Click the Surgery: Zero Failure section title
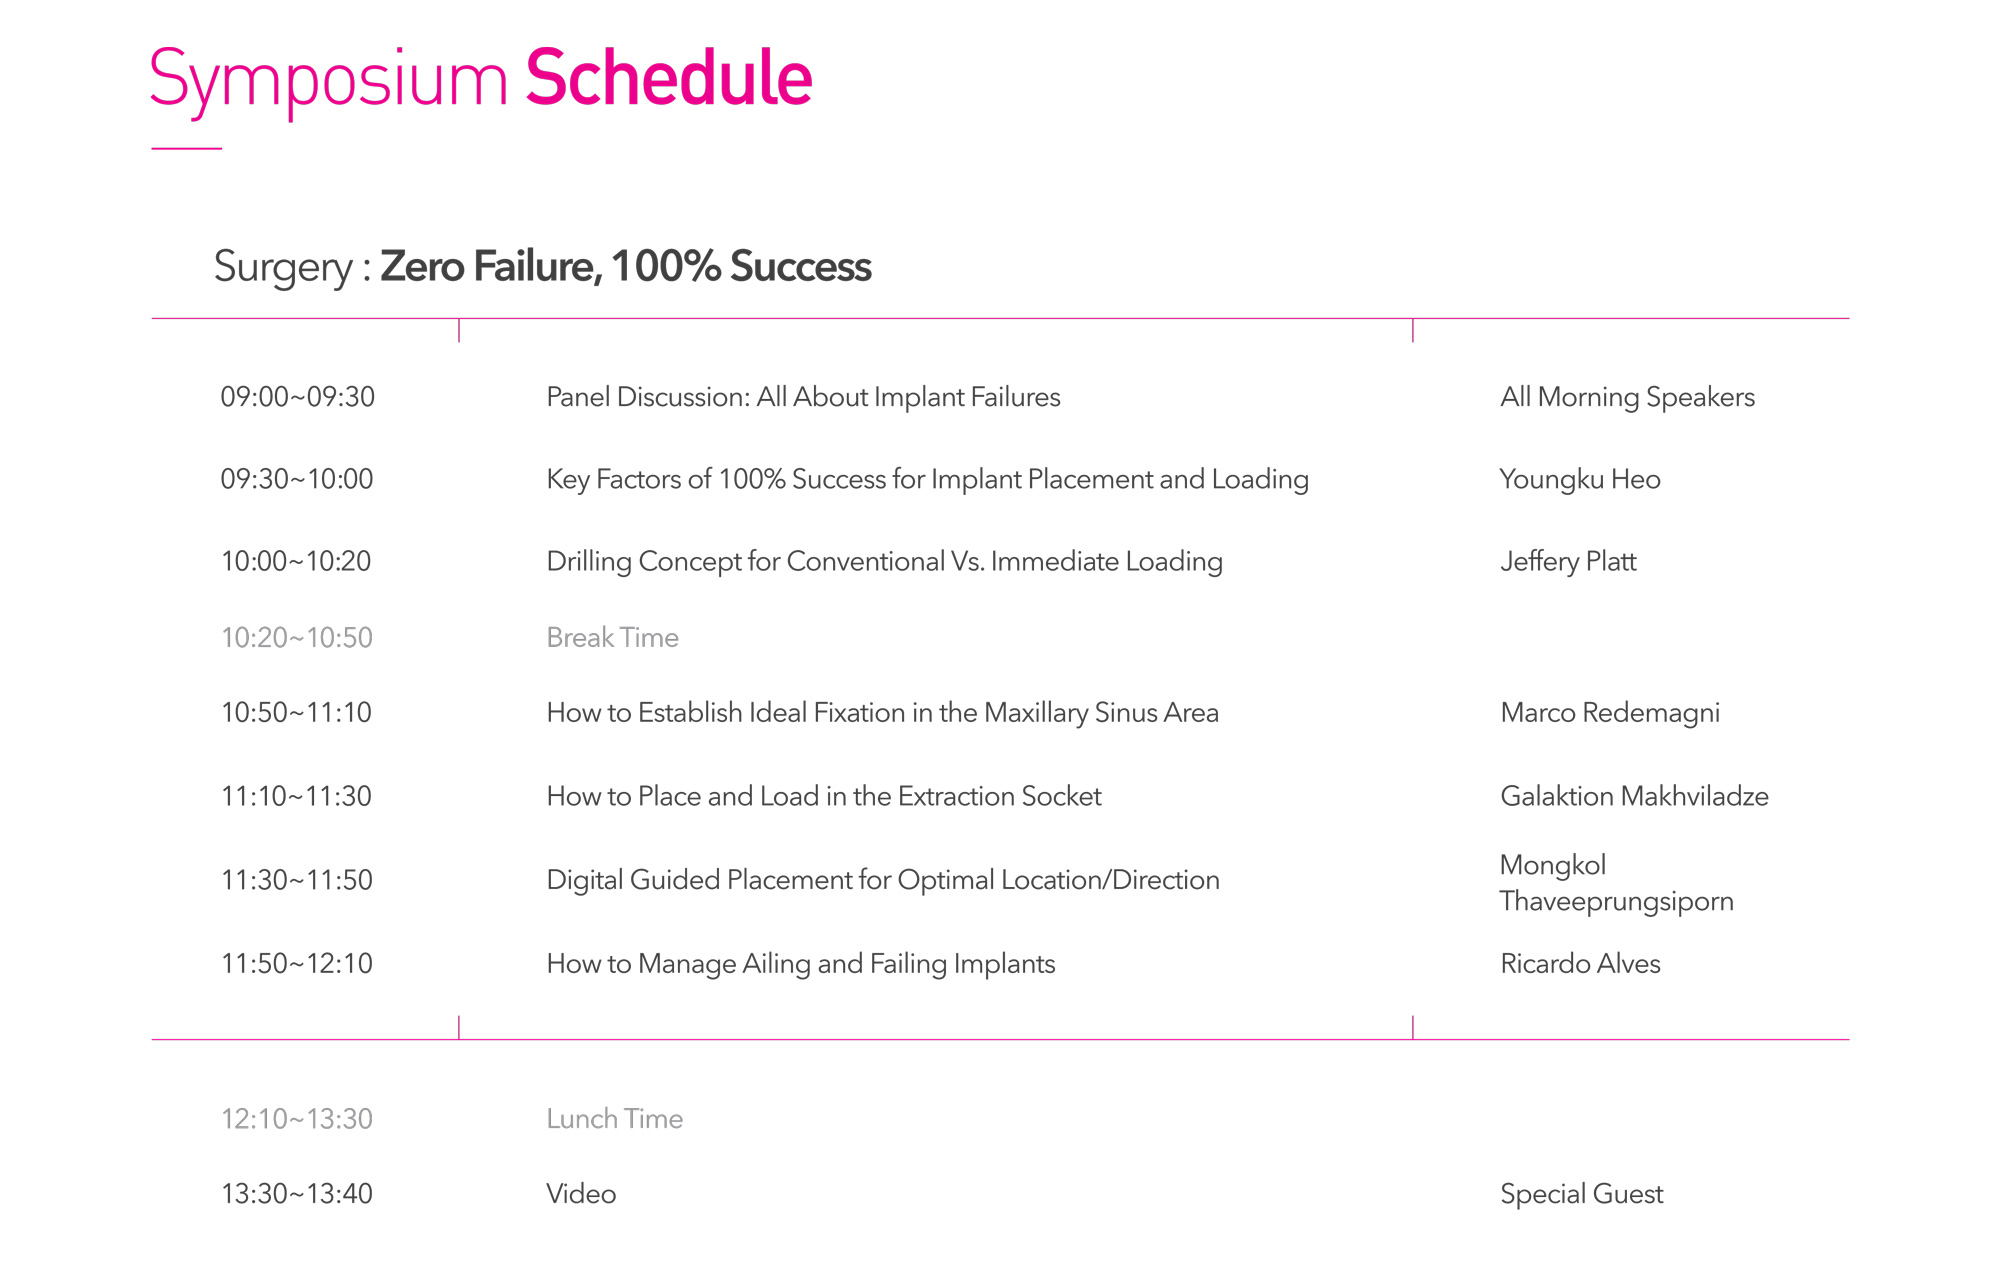2000x1263 pixels. 542,267
